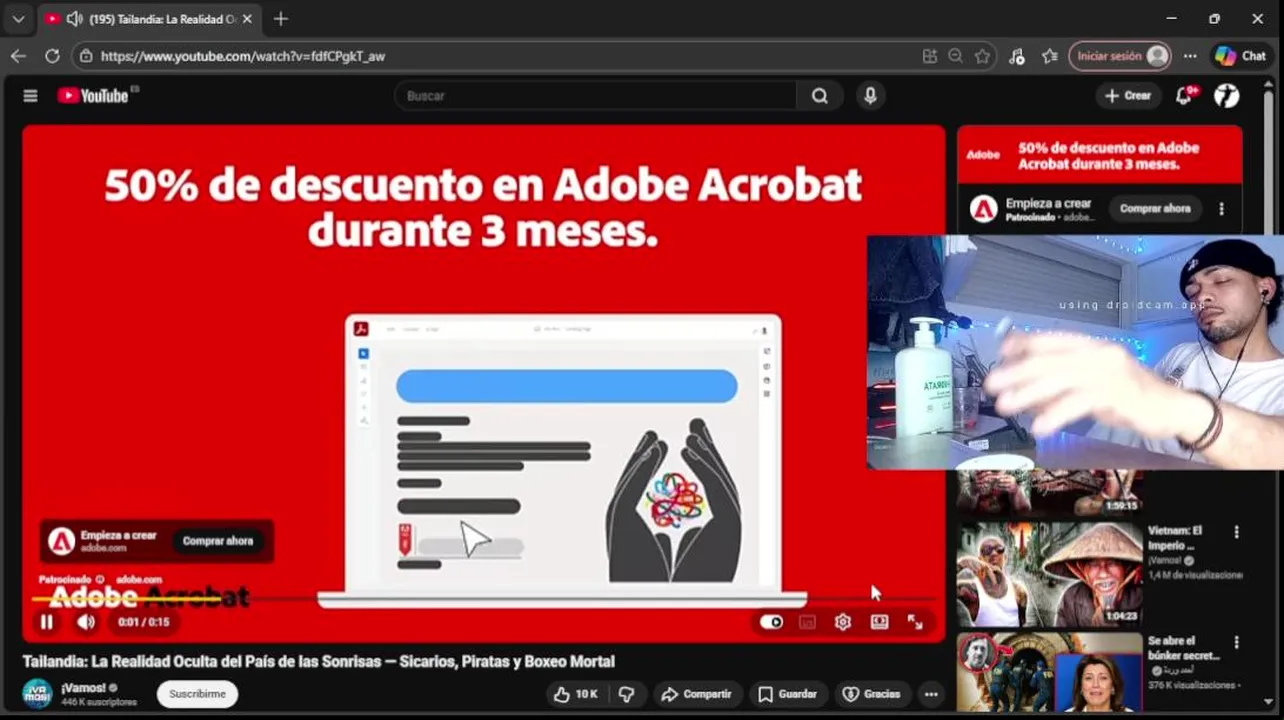Open player settings gear
Viewport: 1284px width, 720px height.
[x=843, y=622]
